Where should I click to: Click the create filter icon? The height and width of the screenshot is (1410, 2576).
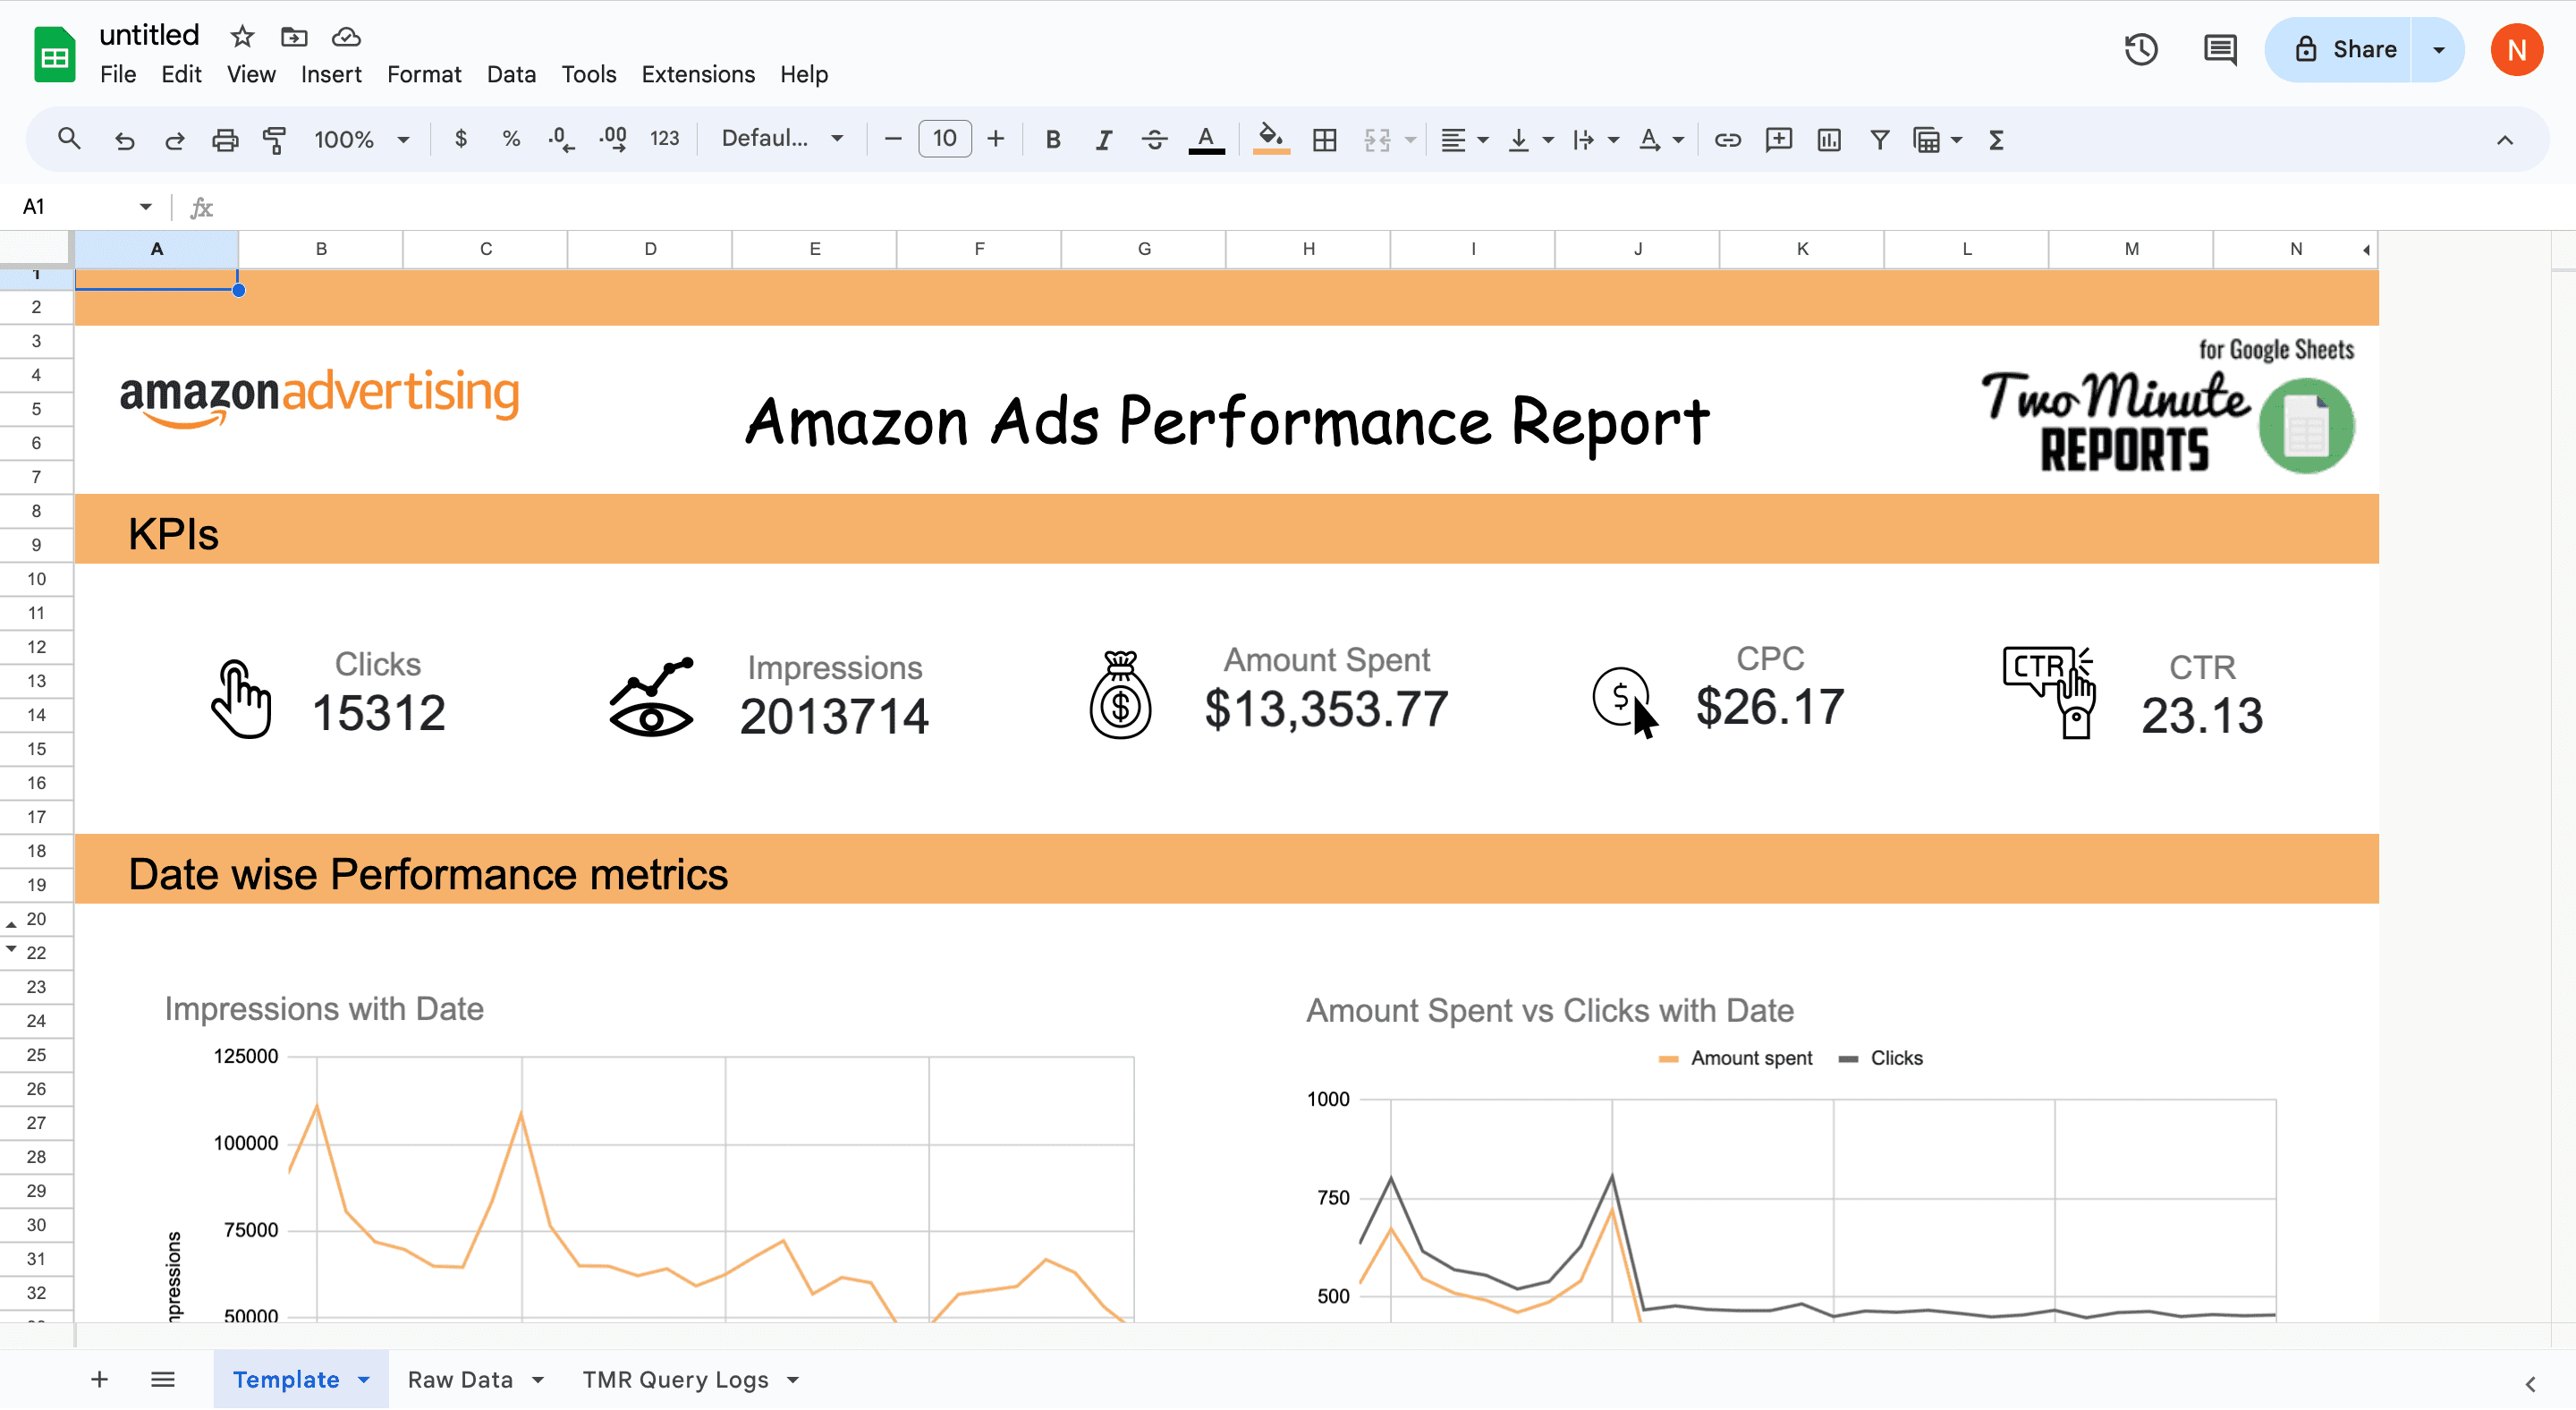pos(1879,140)
